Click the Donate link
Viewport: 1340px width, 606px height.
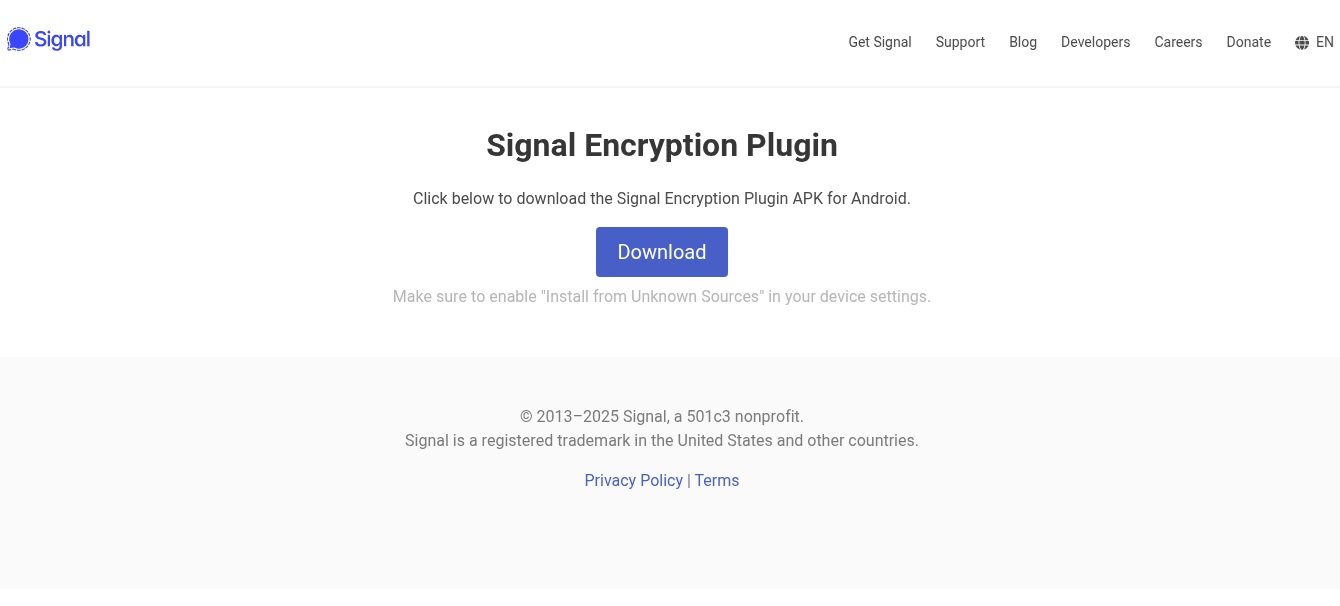[x=1248, y=42]
